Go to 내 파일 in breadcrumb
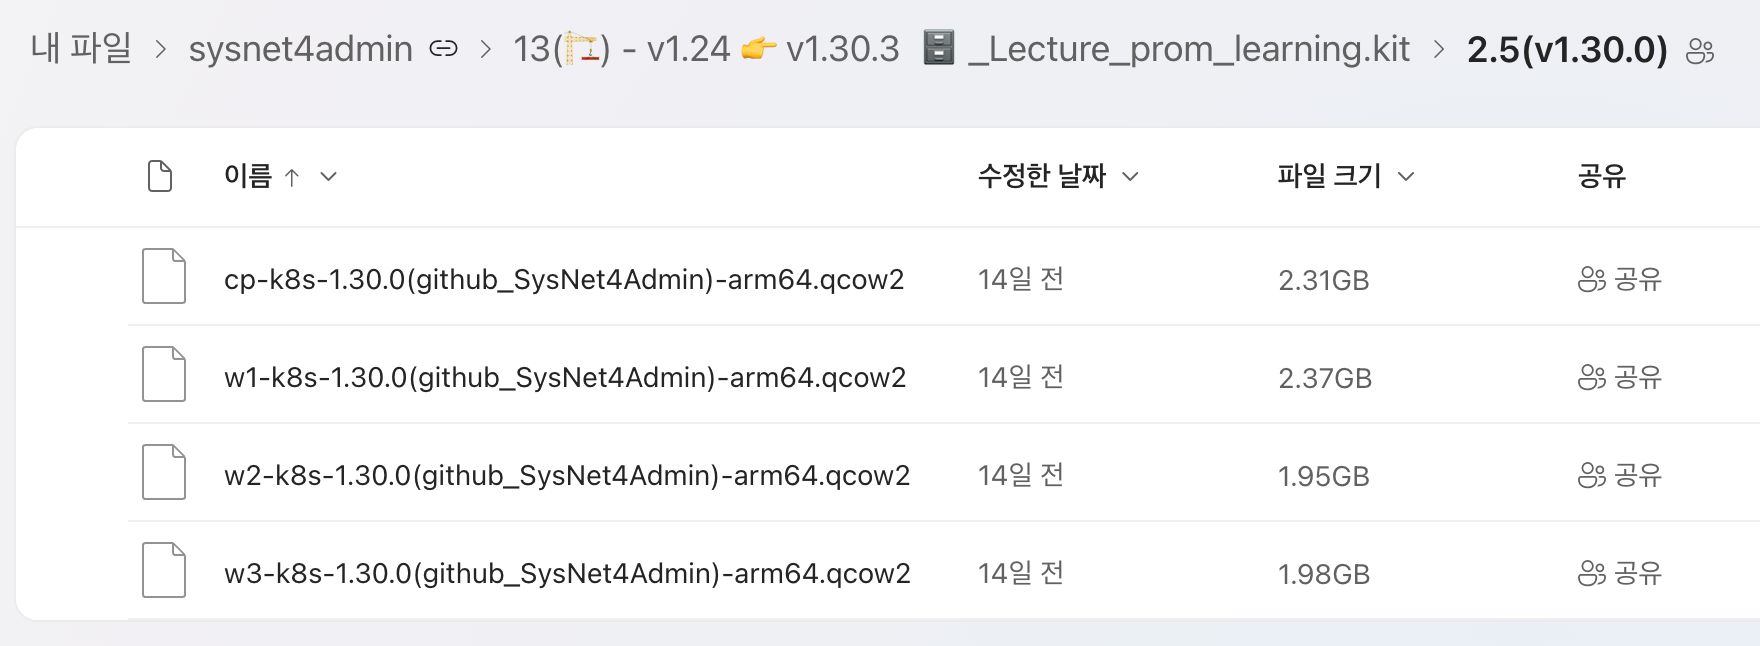1760x646 pixels. click(x=81, y=47)
